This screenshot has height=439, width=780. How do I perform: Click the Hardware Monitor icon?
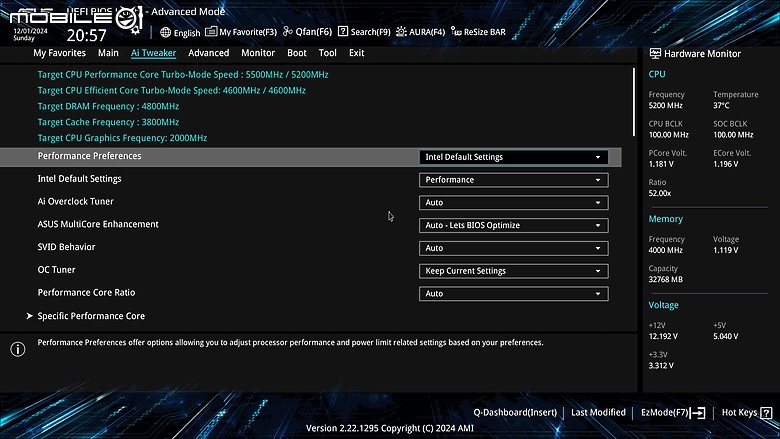point(655,53)
